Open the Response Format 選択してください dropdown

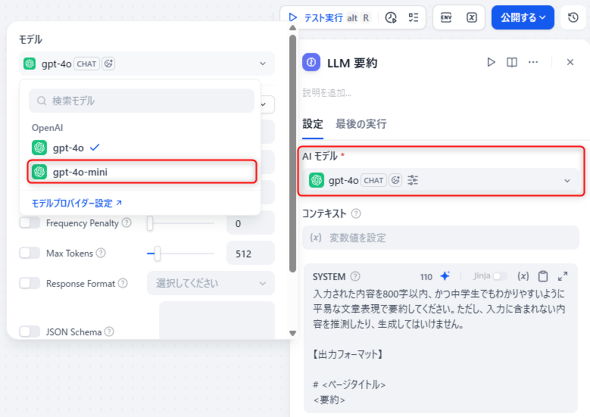click(x=211, y=283)
